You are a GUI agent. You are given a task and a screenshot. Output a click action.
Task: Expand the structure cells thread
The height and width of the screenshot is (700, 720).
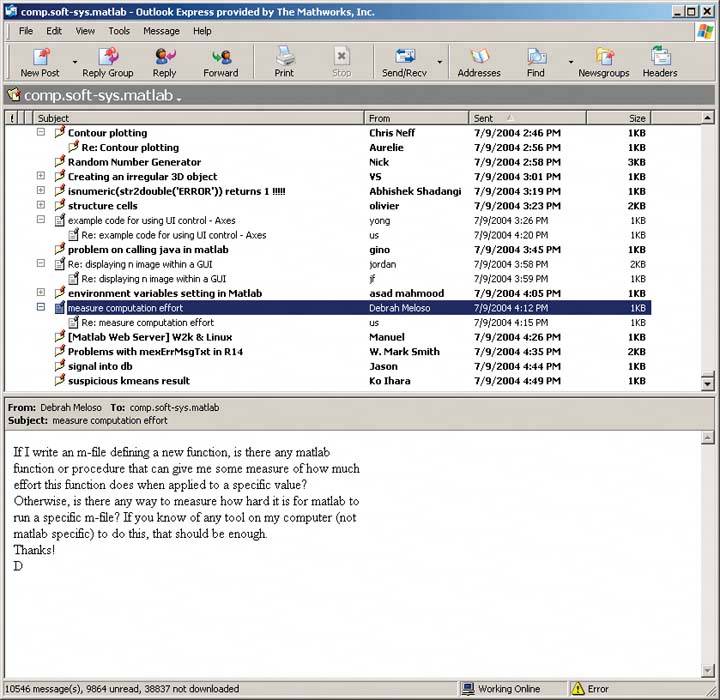pos(41,206)
